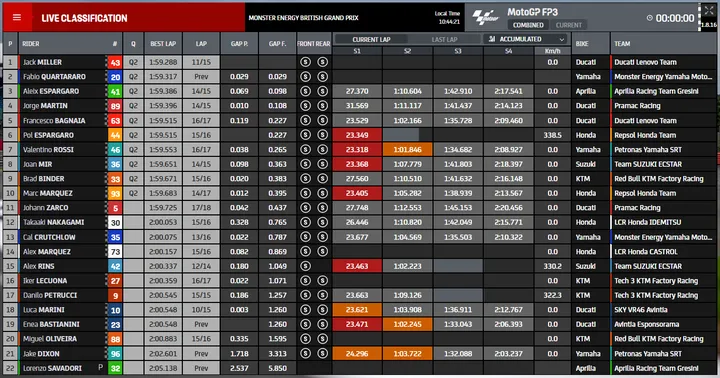This screenshot has height=378, width=720.
Task: Click number badge 46 of Valentino ROSSI
Action: coord(115,150)
